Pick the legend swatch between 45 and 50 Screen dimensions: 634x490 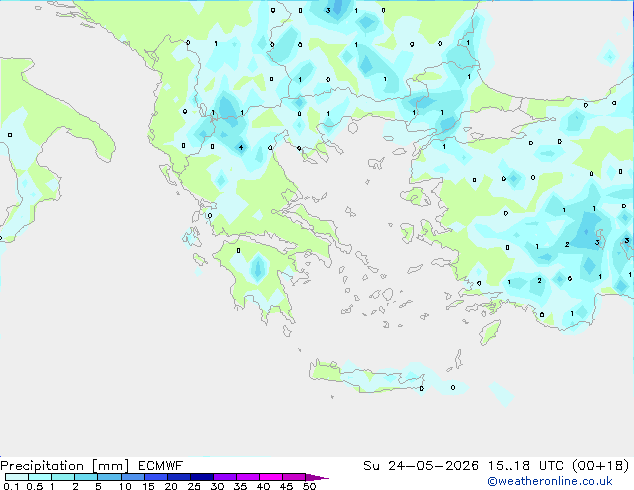294,477
